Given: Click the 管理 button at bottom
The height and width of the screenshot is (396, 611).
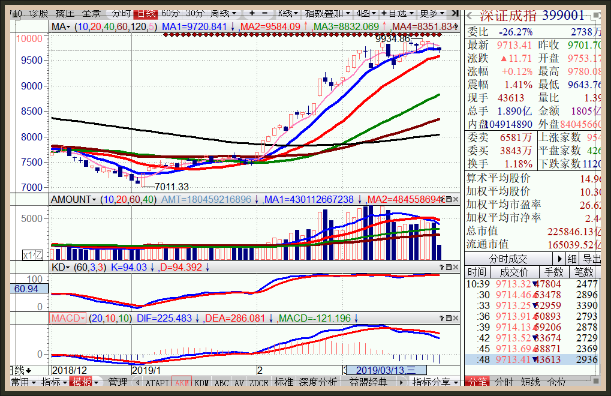Looking at the screenshot, I should (x=117, y=382).
